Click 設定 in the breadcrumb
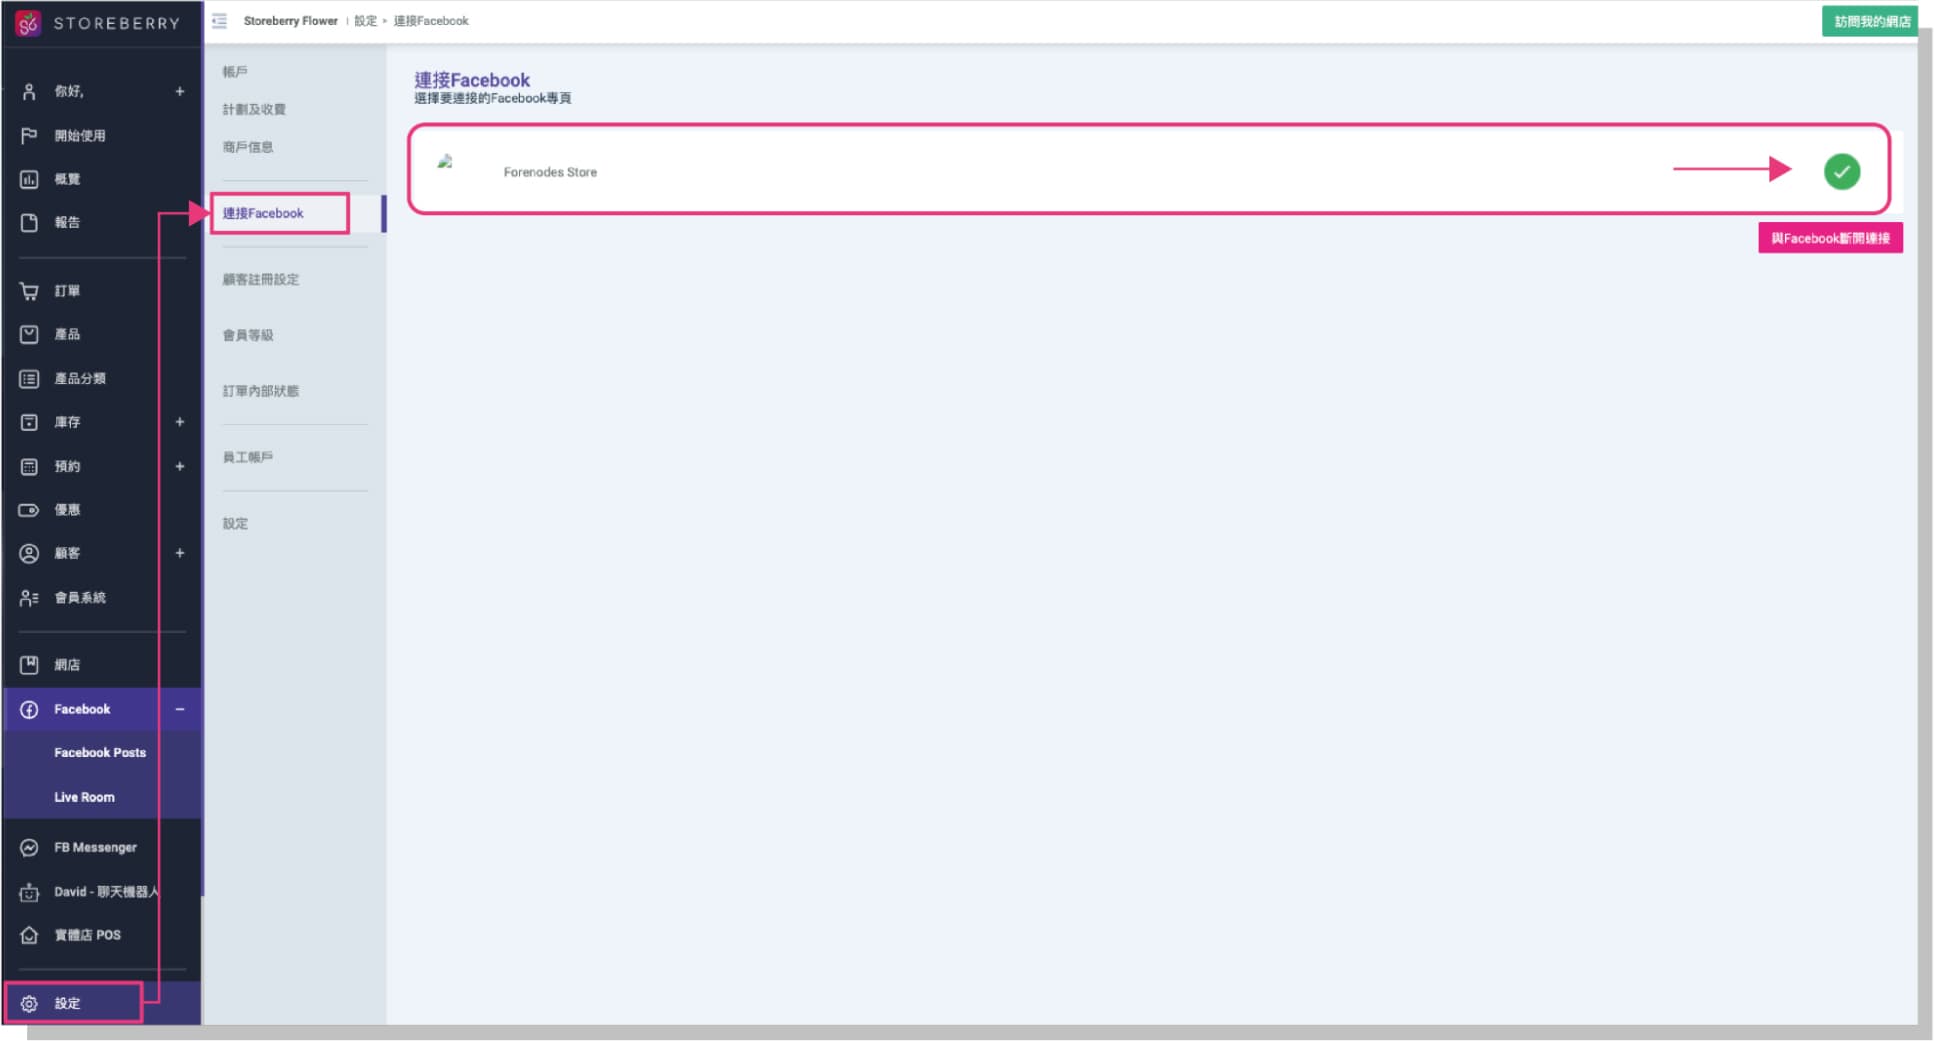This screenshot has height=1041, width=1934. click(x=365, y=21)
